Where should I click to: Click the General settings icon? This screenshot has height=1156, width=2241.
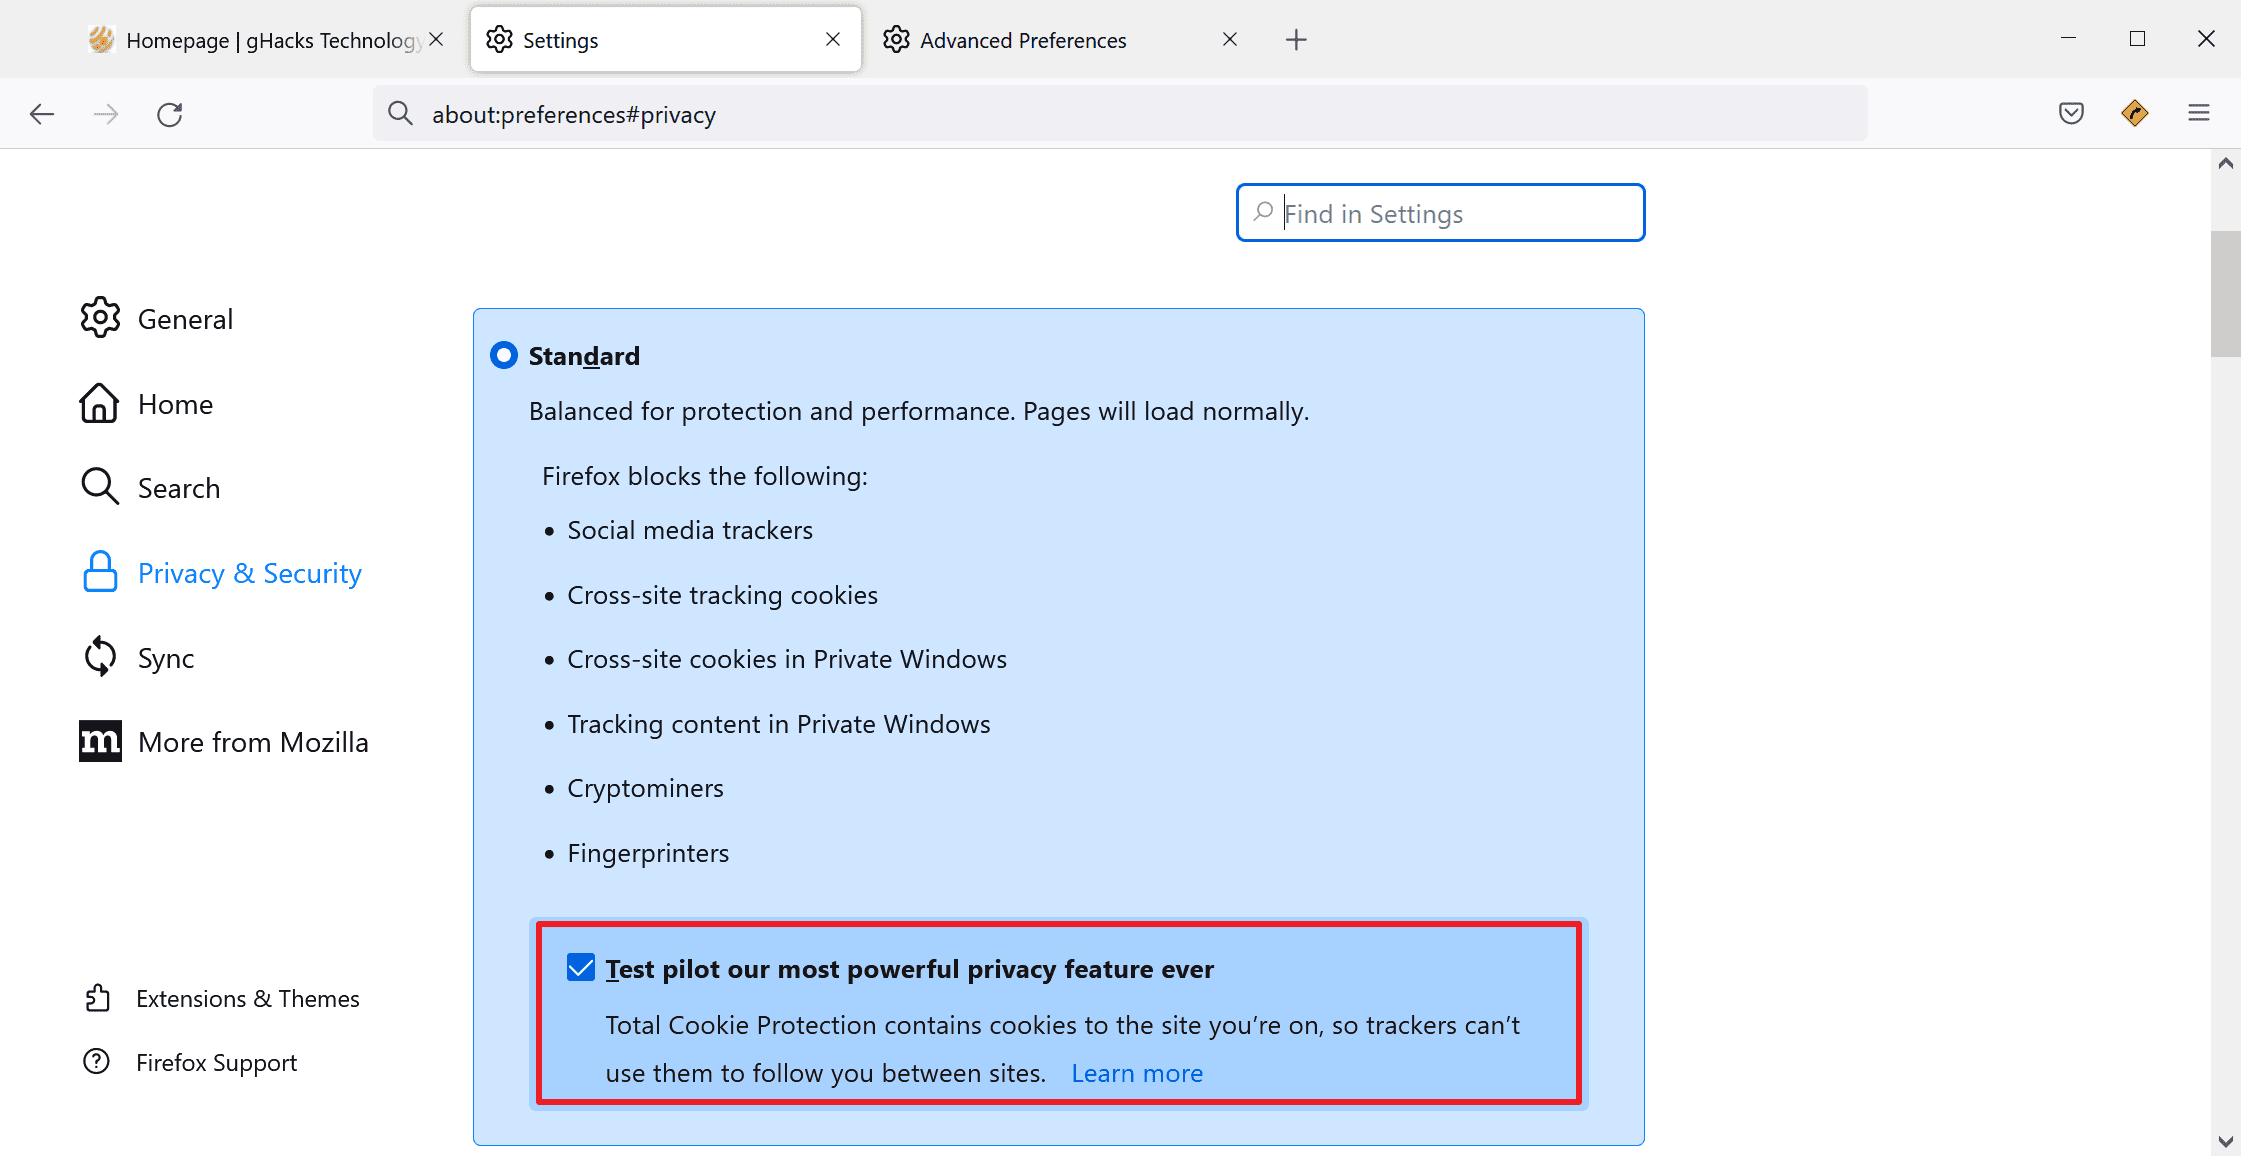100,318
